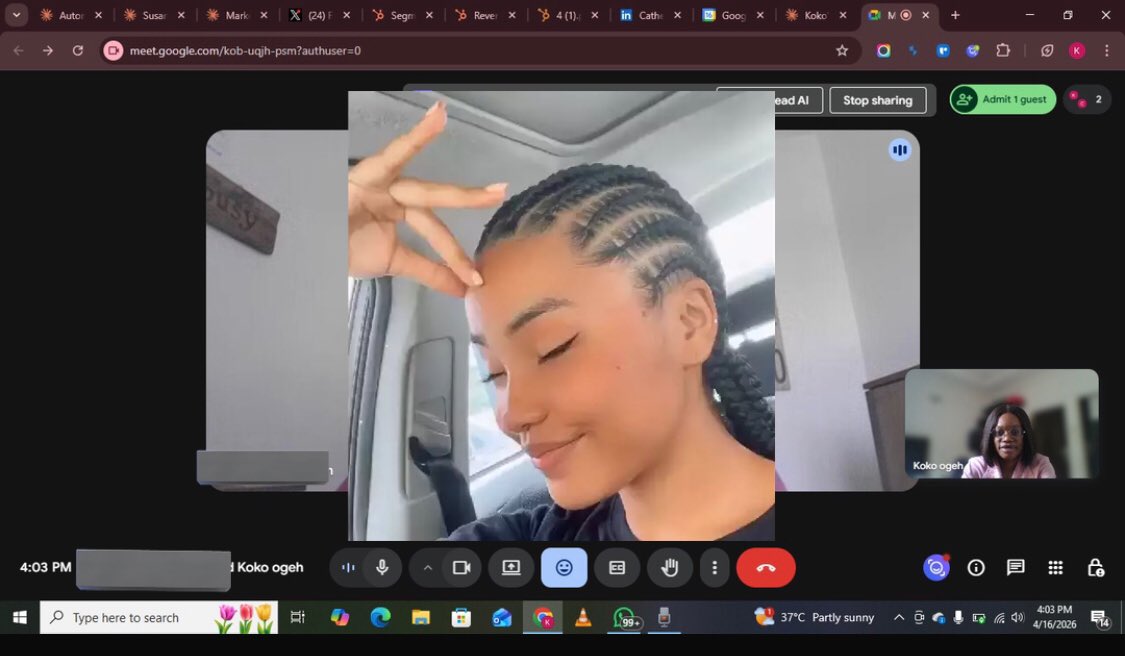This screenshot has height=656, width=1125.
Task: Raise hand in the meeting
Action: 669,568
